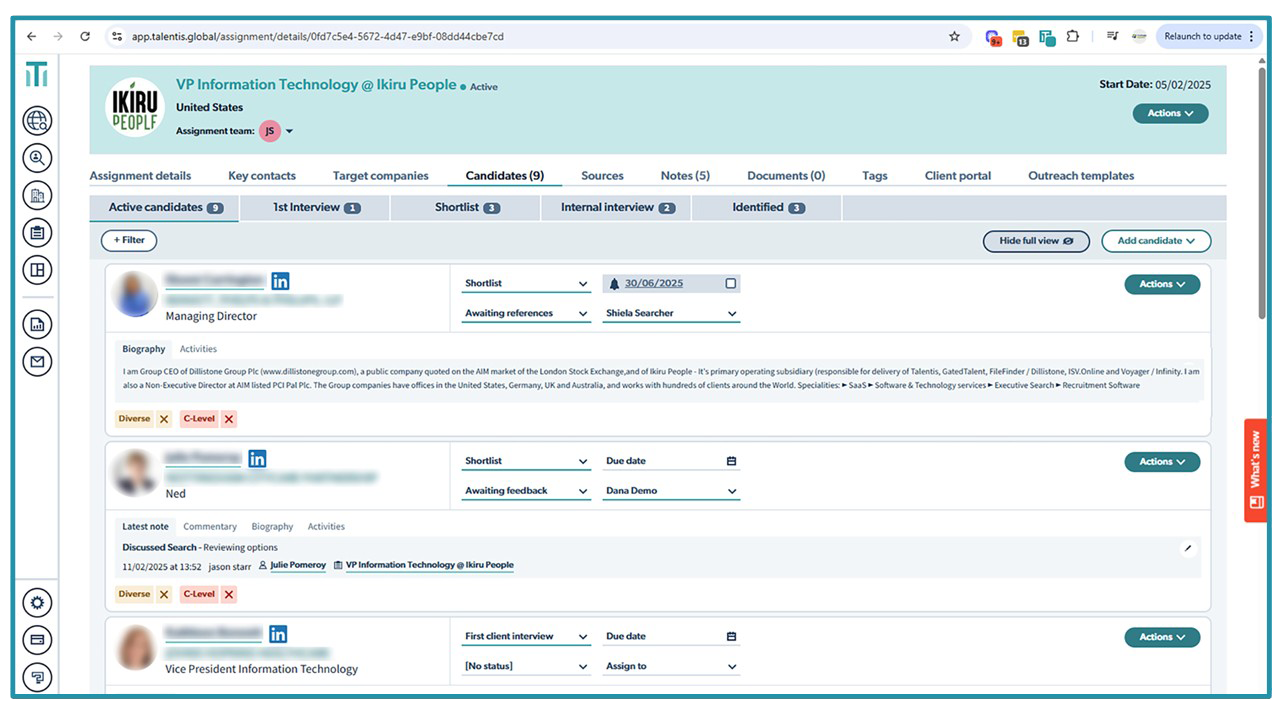Open the mail envelope sidebar icon
Screen dimensions: 1280x720
(x=37, y=361)
